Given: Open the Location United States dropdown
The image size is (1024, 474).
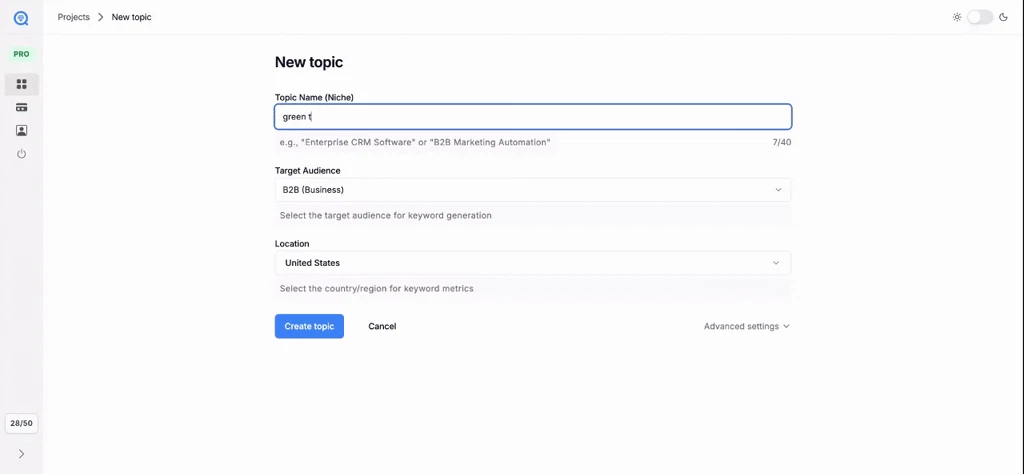Looking at the screenshot, I should point(533,263).
